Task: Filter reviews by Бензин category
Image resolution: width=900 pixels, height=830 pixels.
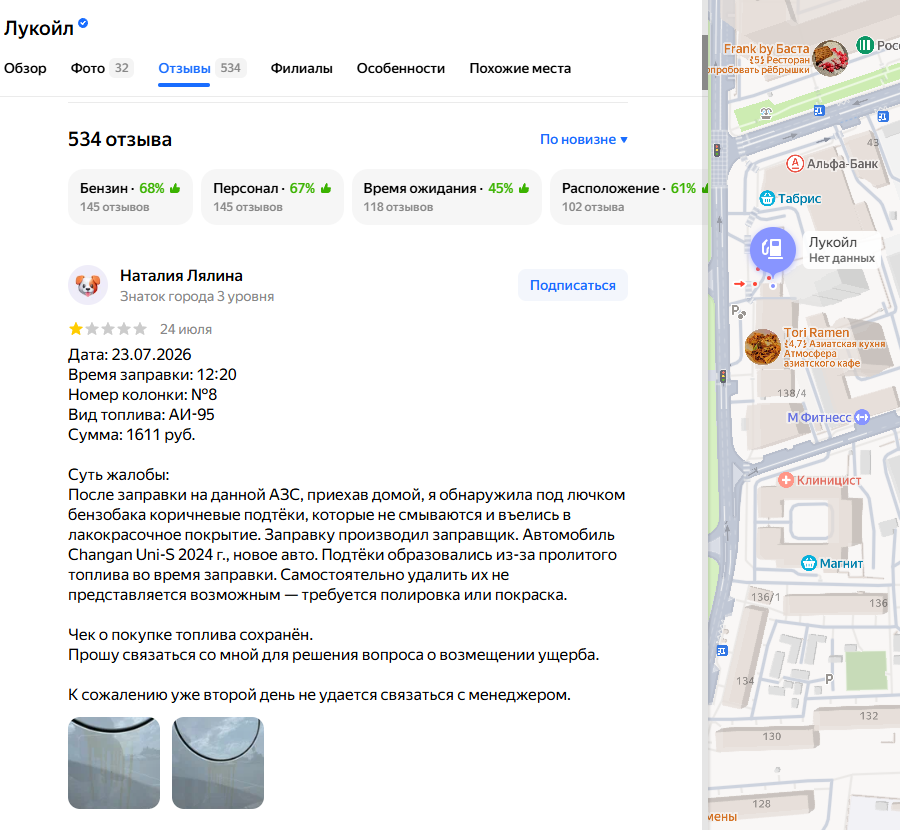Action: pyautogui.click(x=130, y=197)
